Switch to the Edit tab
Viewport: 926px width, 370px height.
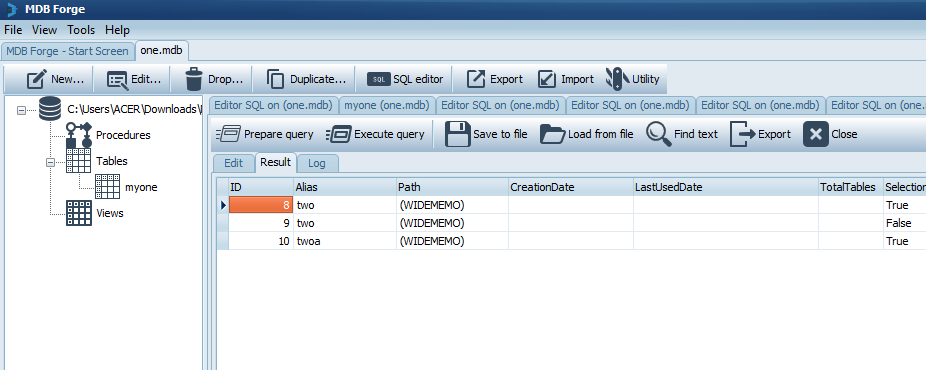click(x=234, y=163)
